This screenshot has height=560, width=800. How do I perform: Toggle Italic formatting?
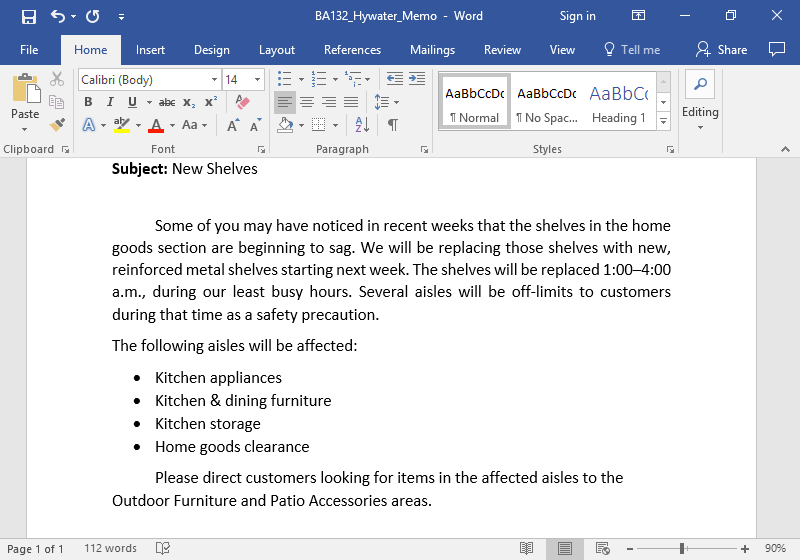coord(110,102)
